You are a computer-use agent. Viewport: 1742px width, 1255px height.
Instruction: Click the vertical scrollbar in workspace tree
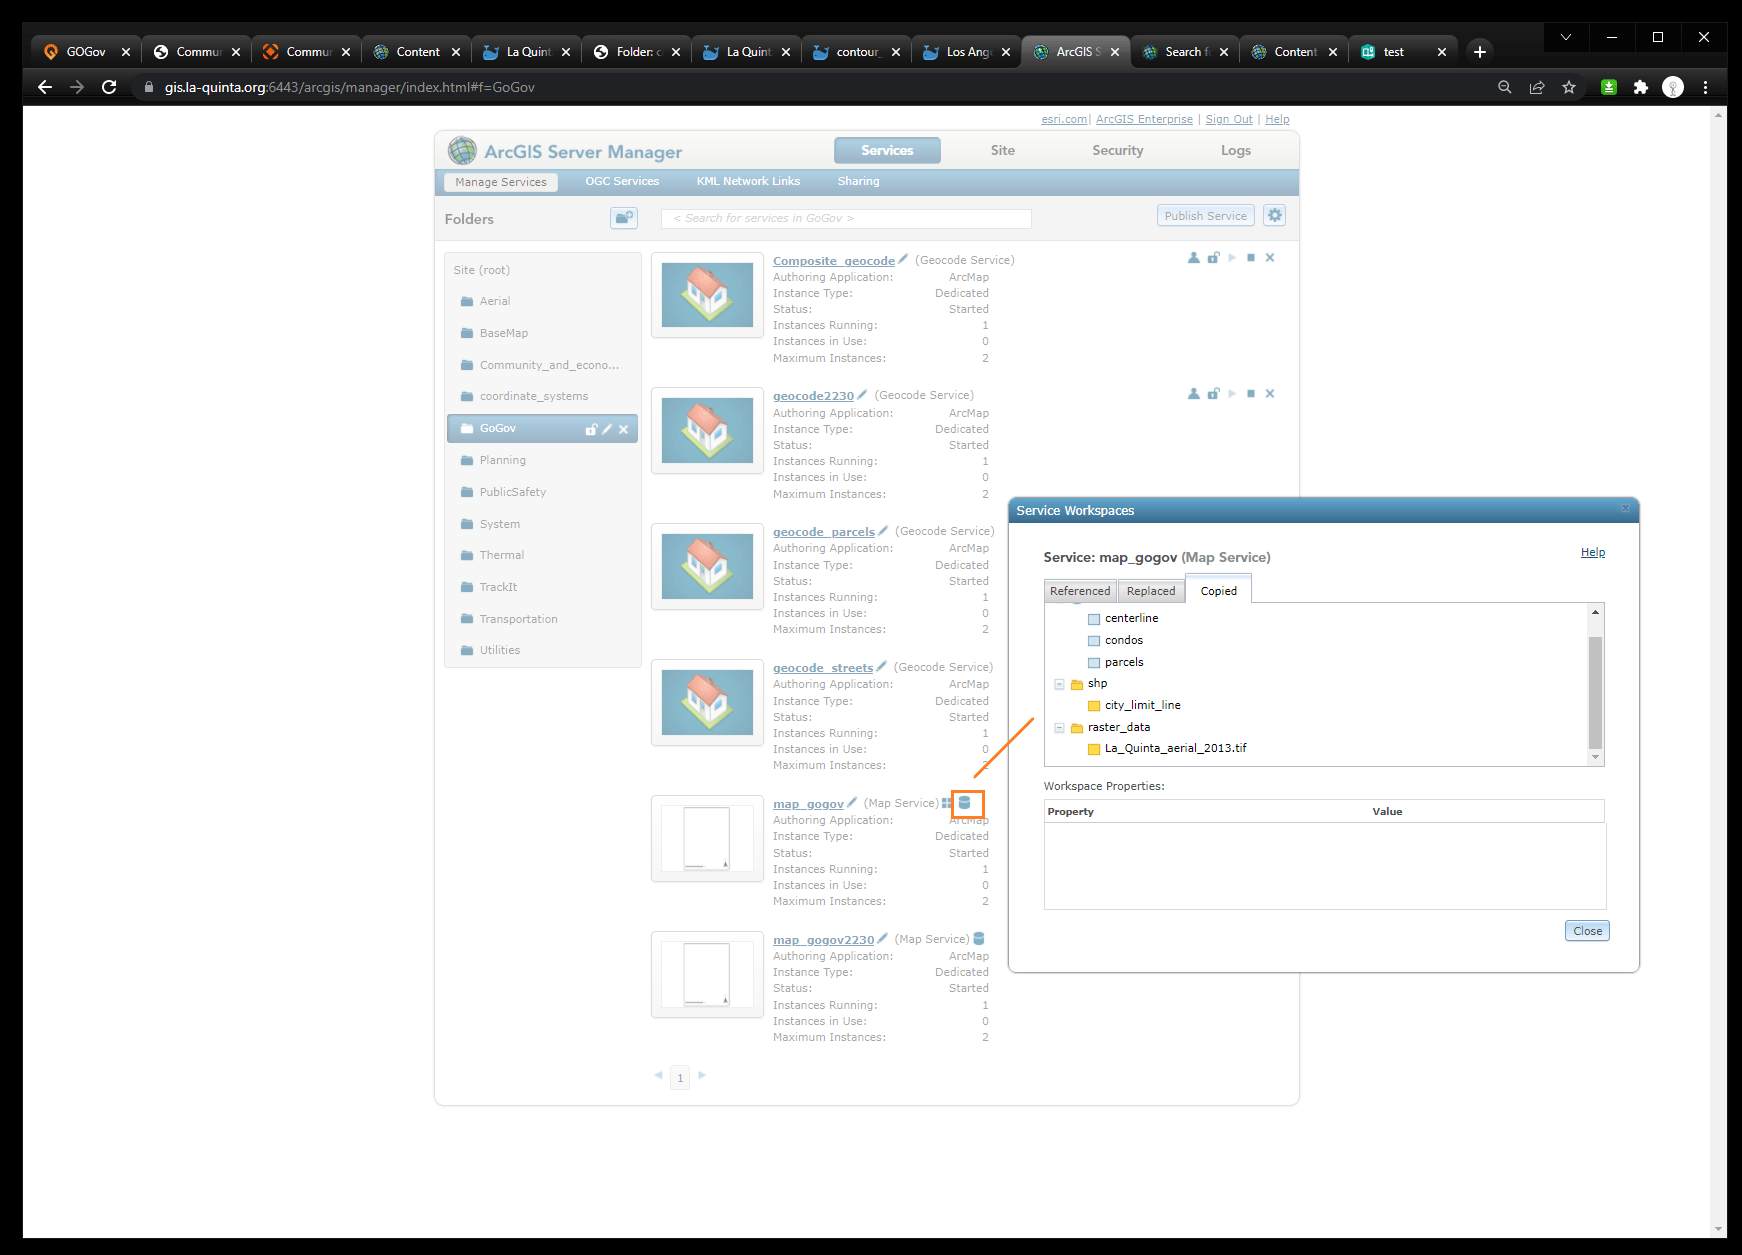[1595, 692]
